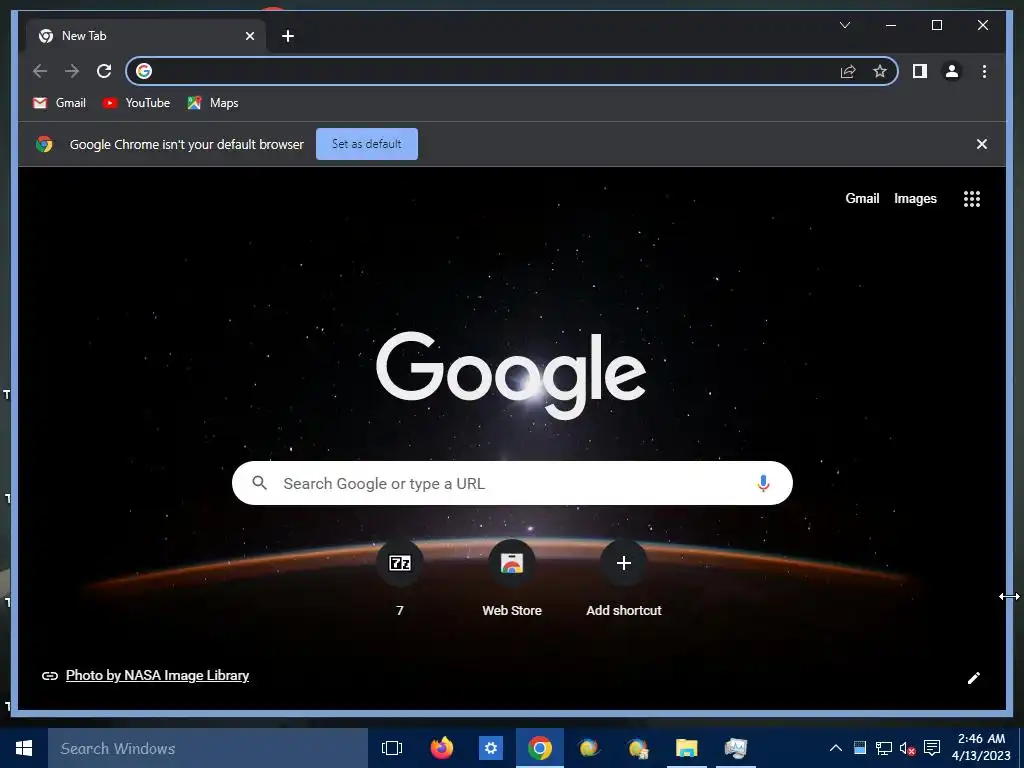Open Photo by NASA Image Library link

point(157,675)
